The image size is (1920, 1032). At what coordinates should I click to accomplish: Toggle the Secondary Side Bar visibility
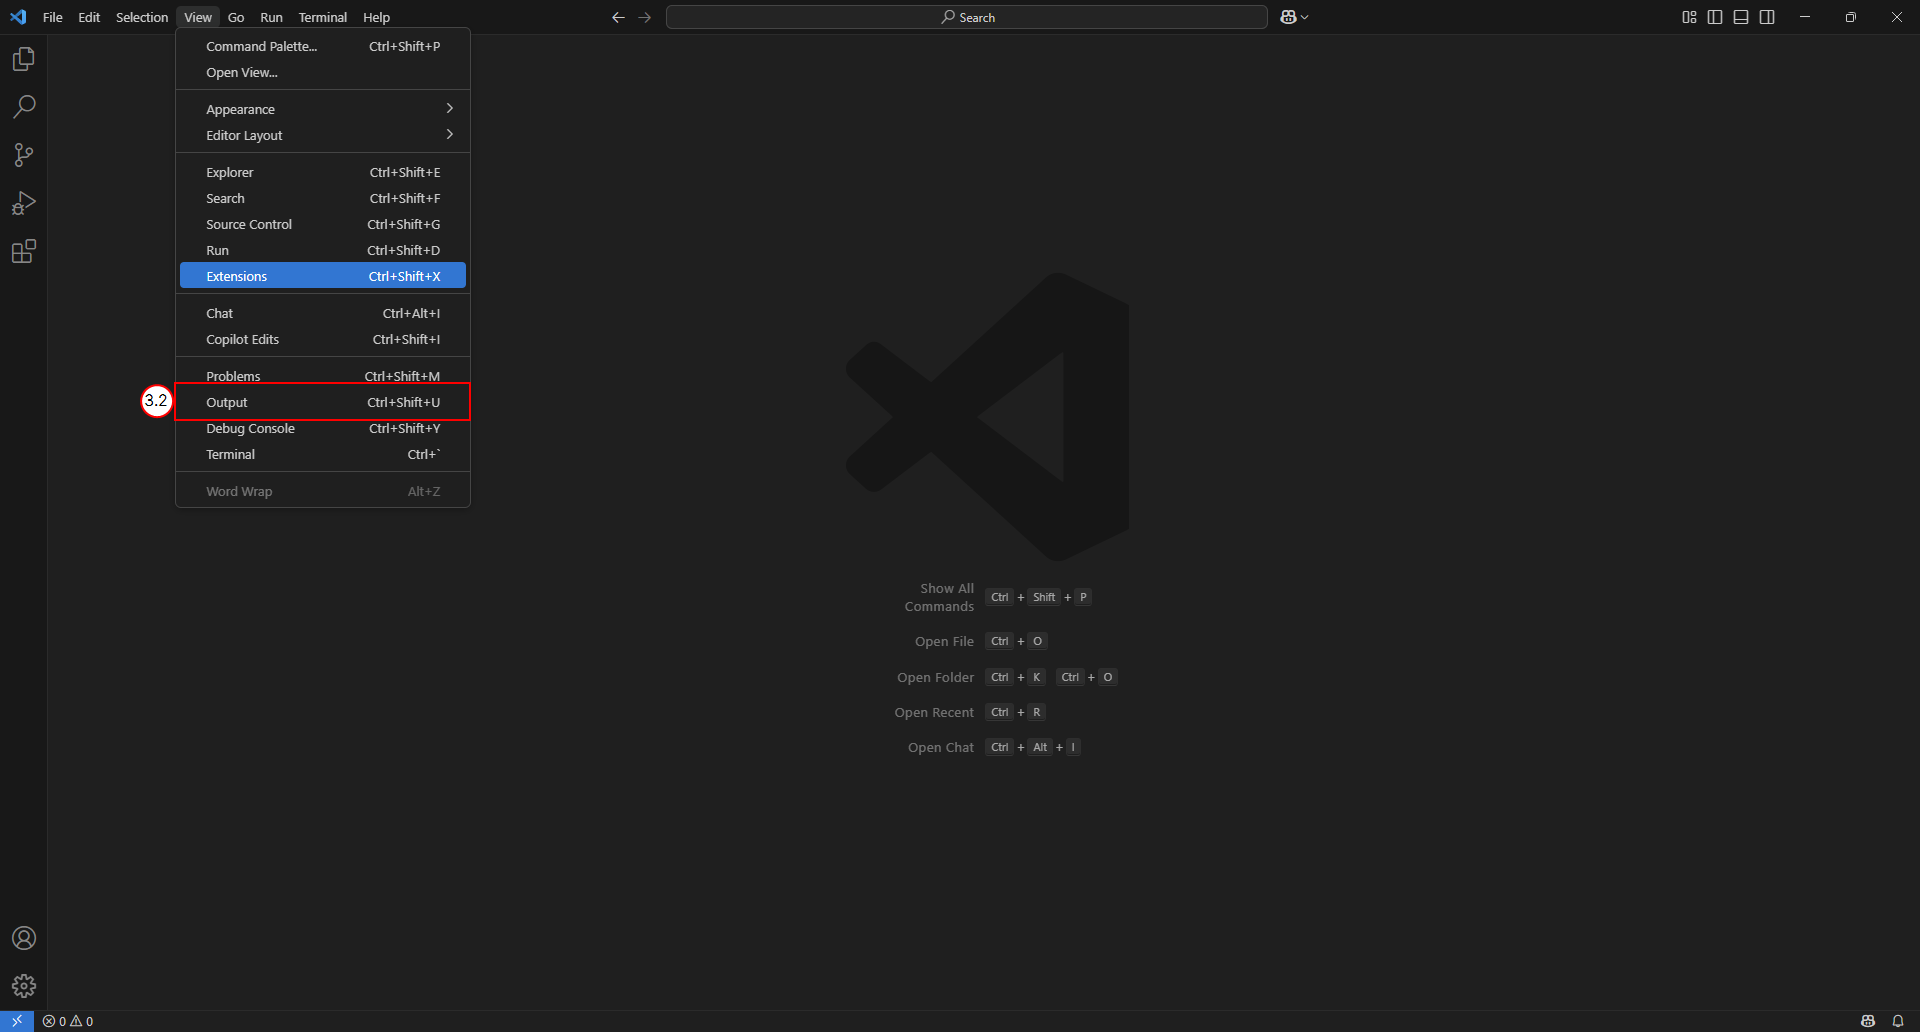[x=1767, y=17]
